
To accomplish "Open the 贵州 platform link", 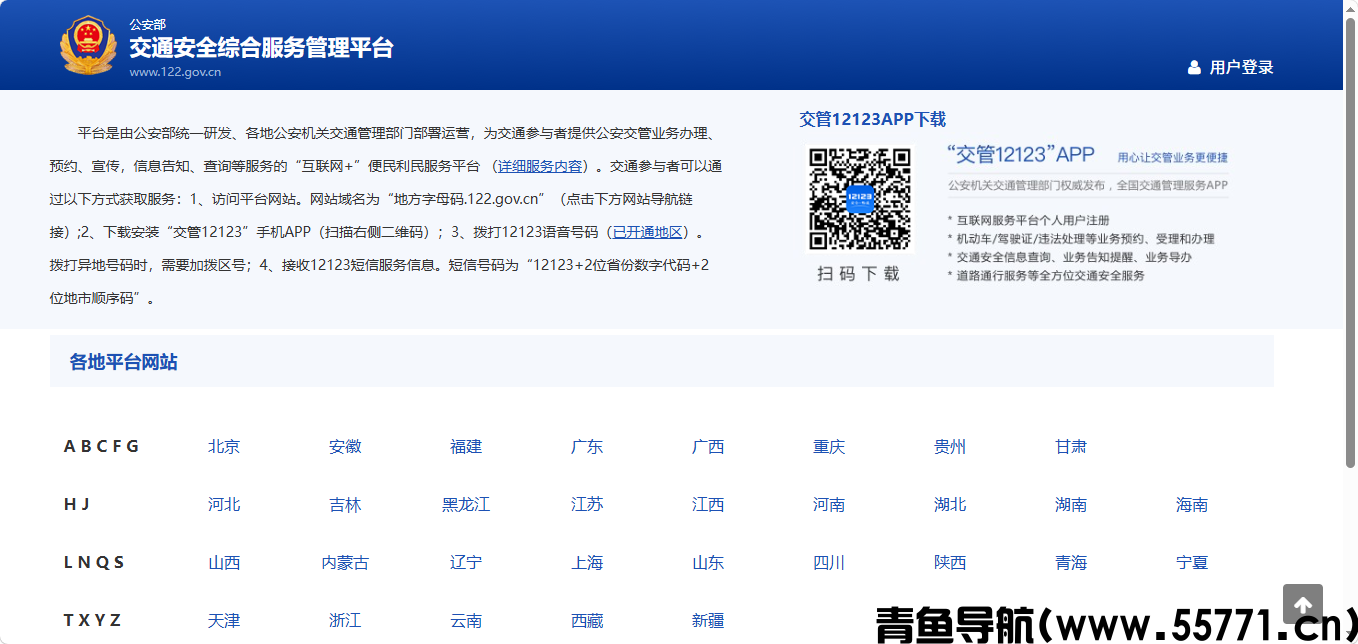I will [x=950, y=447].
